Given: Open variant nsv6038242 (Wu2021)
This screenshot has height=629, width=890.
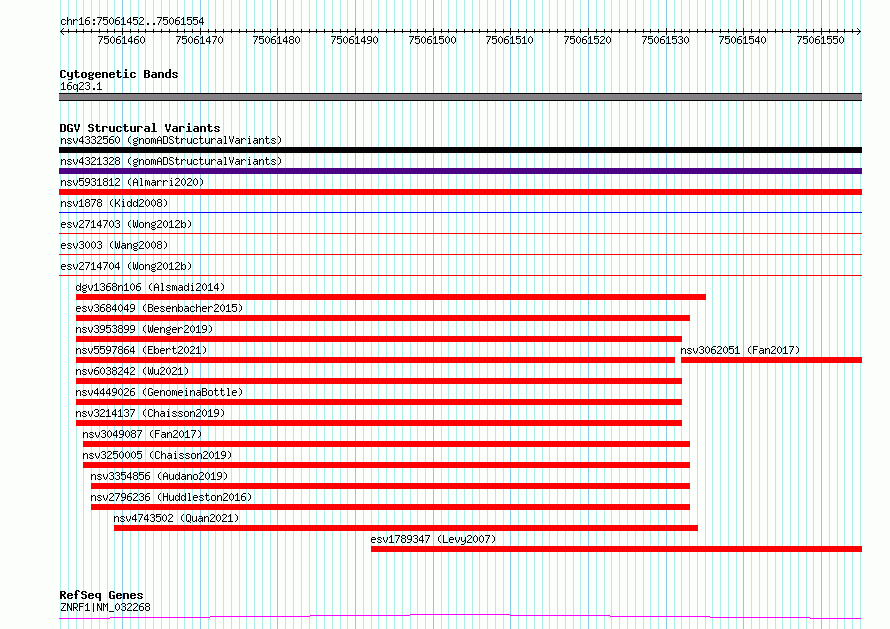Looking at the screenshot, I should 132,371.
